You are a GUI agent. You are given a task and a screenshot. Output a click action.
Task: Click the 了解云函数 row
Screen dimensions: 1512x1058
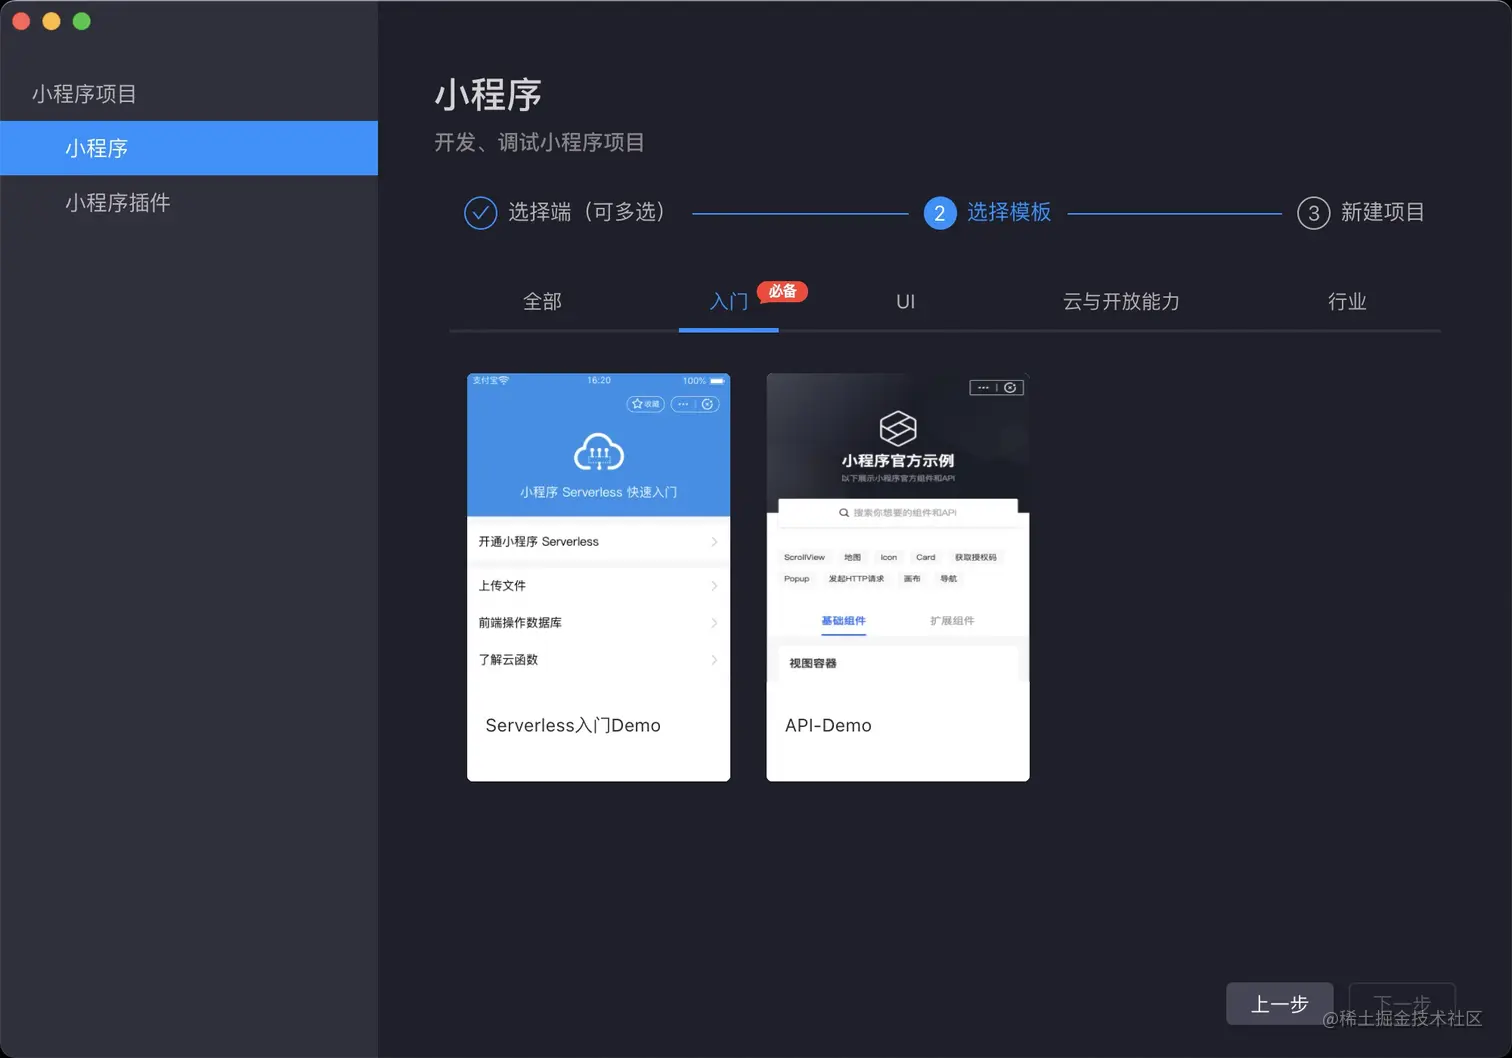click(598, 659)
